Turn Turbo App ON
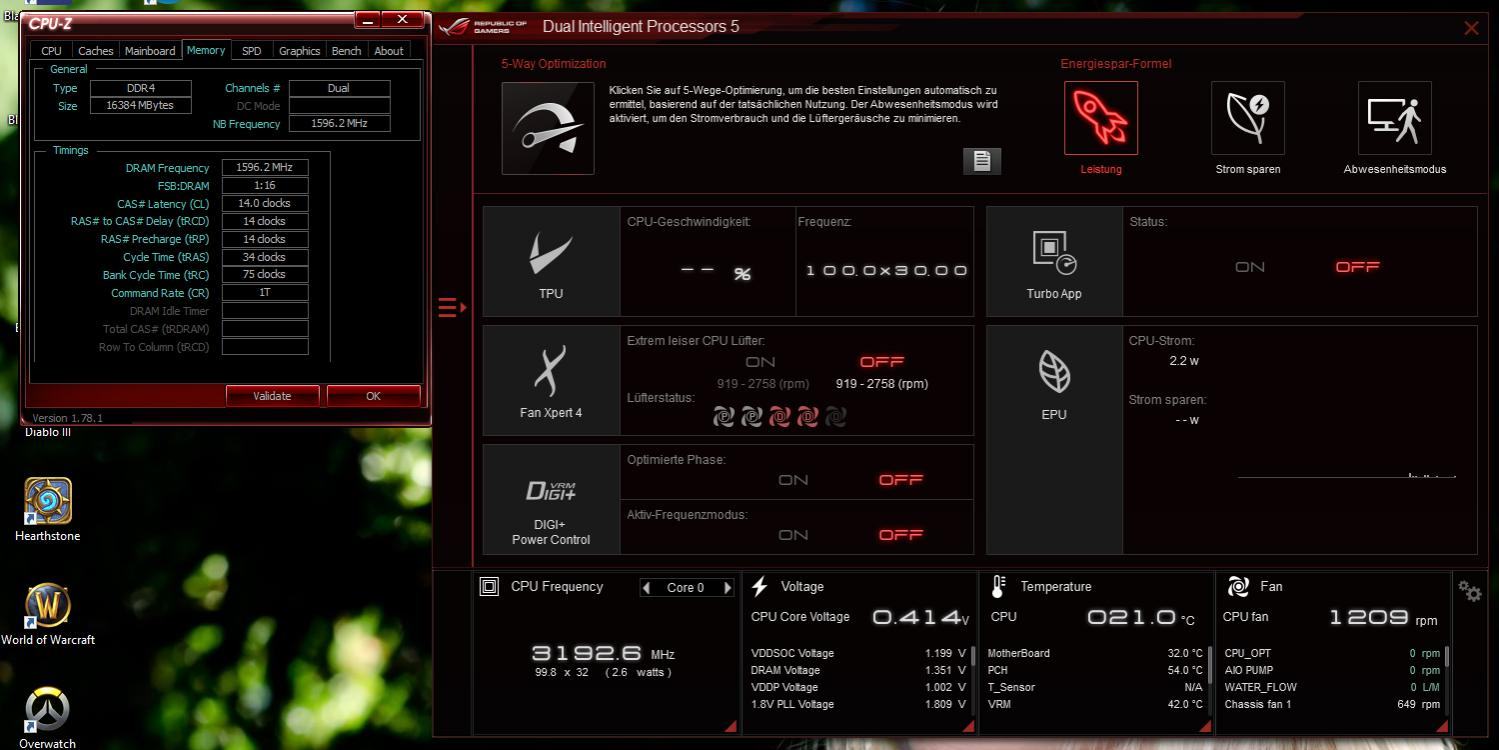Screen dimensions: 1499x750 [1250, 267]
